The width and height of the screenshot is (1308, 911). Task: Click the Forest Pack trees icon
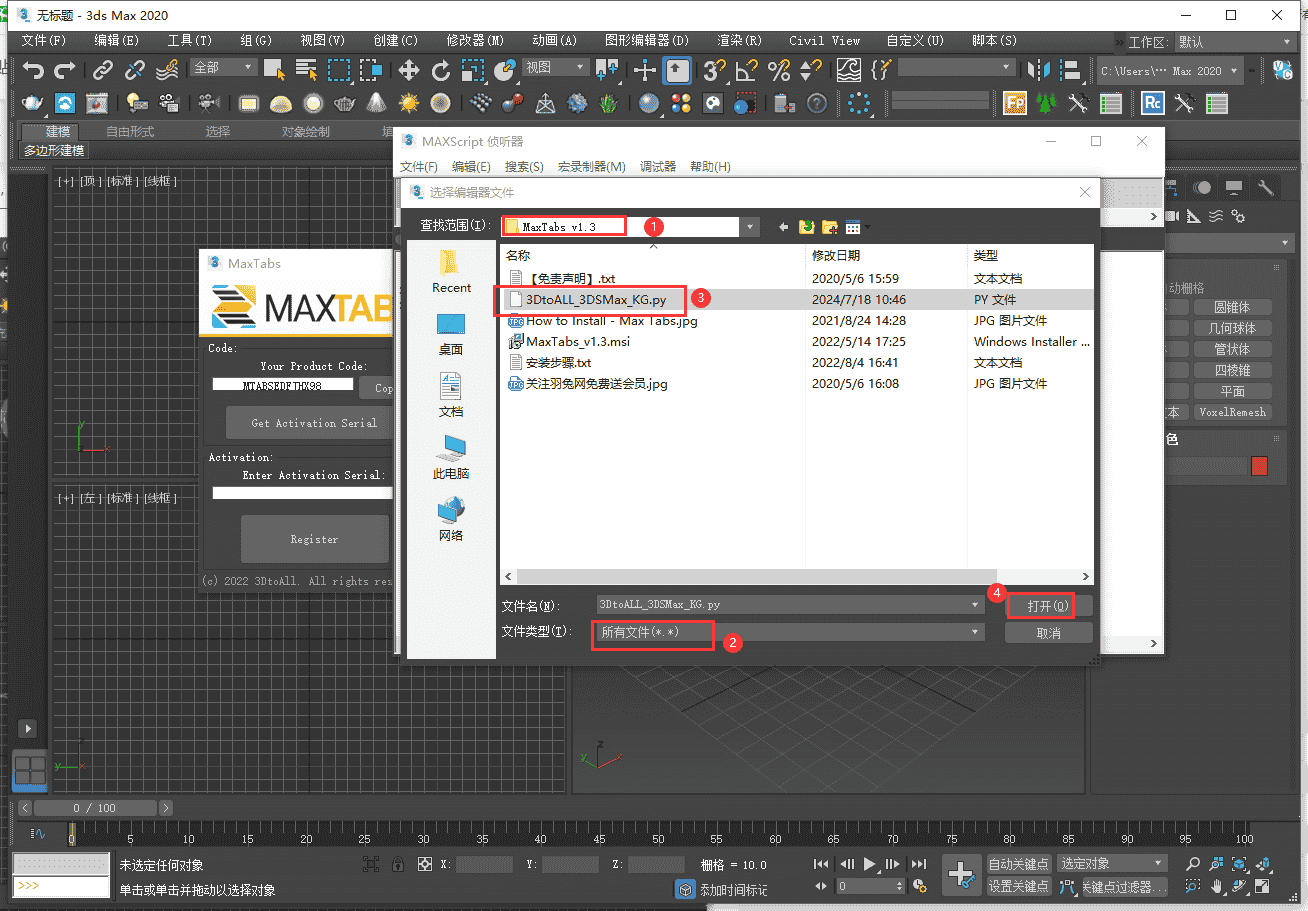point(1046,103)
